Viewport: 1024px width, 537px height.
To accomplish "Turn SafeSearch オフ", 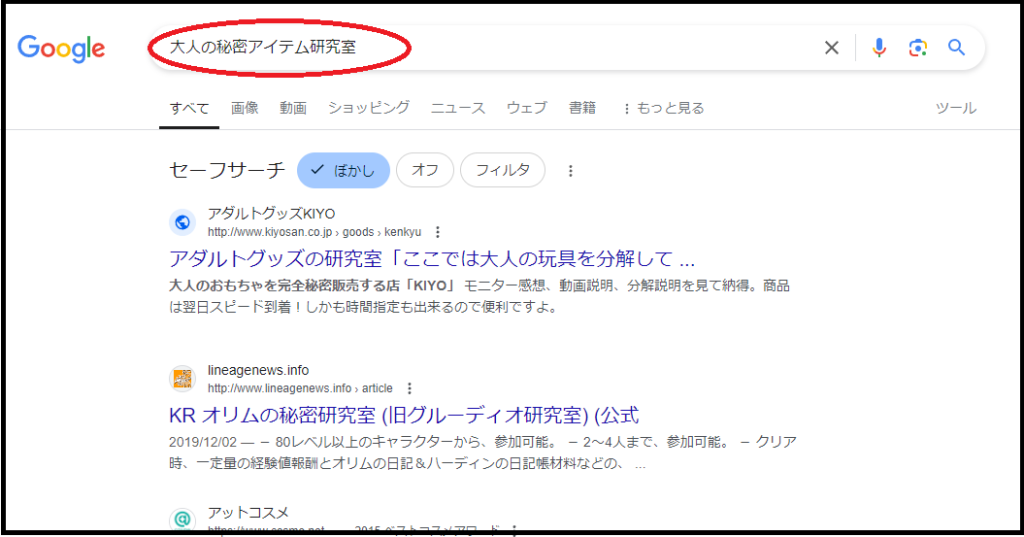I will pyautogui.click(x=425, y=170).
